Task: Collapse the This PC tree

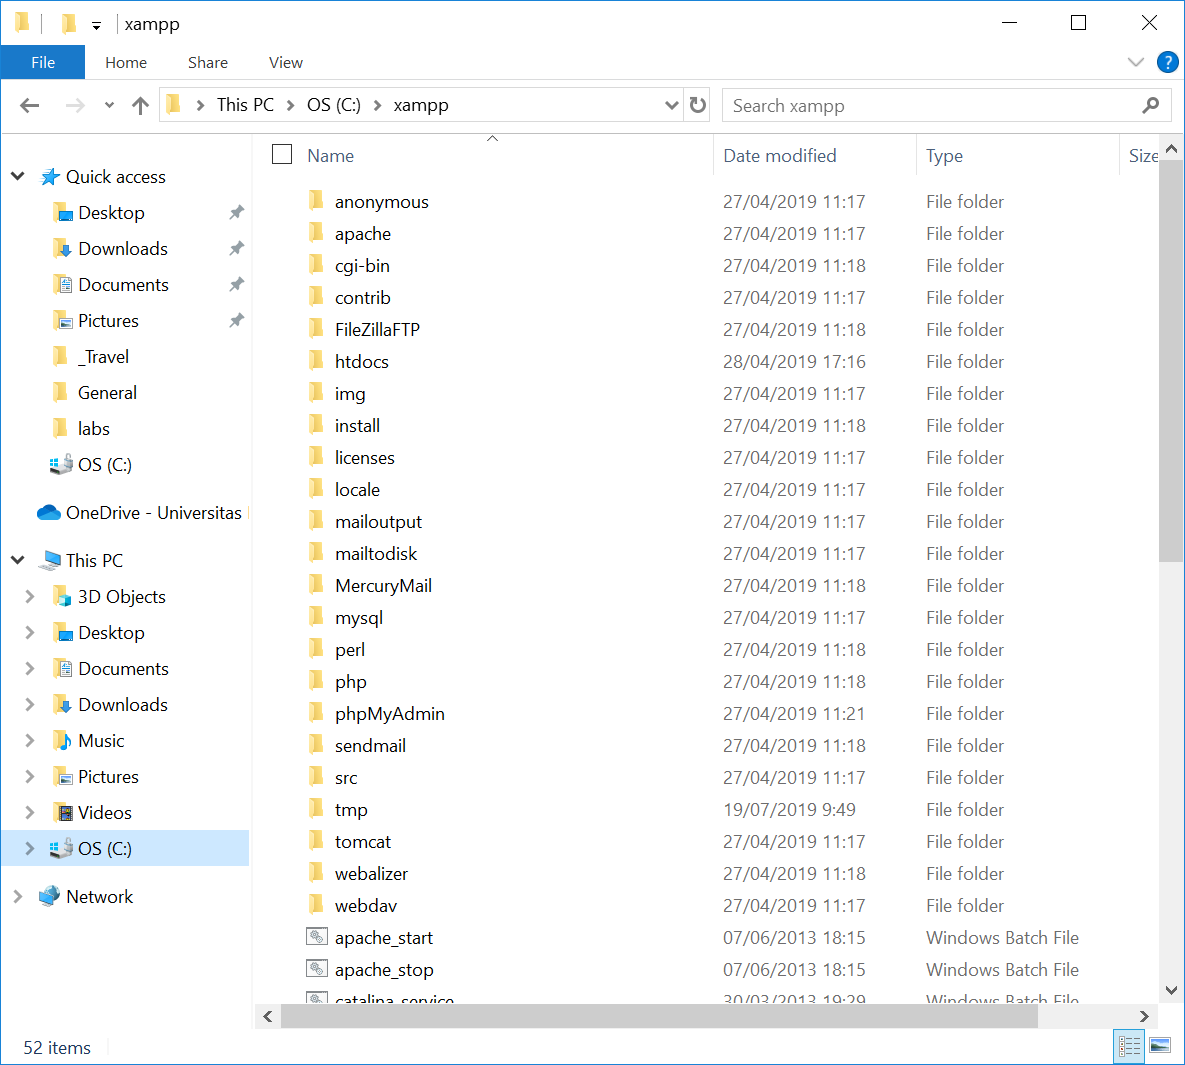Action: pyautogui.click(x=18, y=560)
